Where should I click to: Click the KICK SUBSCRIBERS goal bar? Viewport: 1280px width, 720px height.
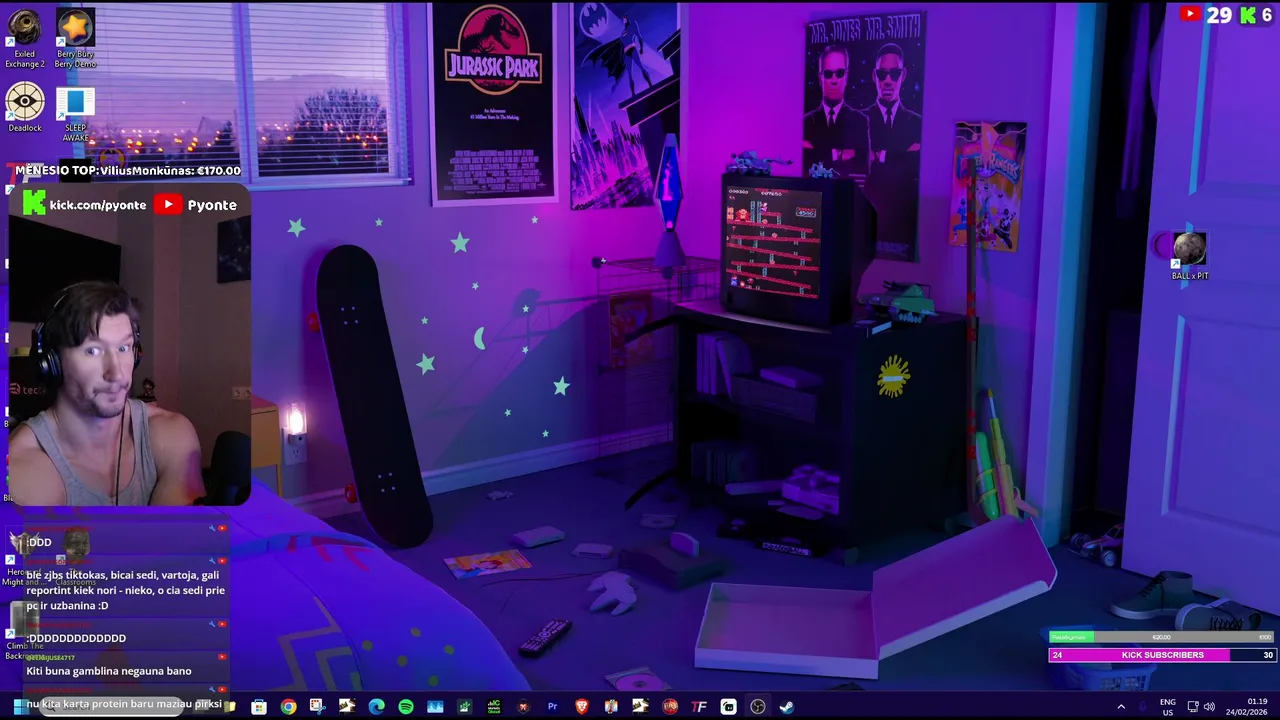1162,655
